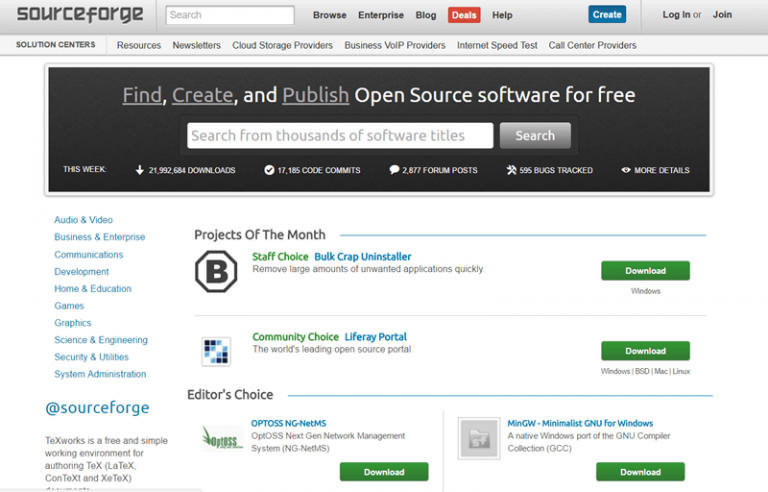Open the @sourceforge Twitter link

click(x=97, y=408)
